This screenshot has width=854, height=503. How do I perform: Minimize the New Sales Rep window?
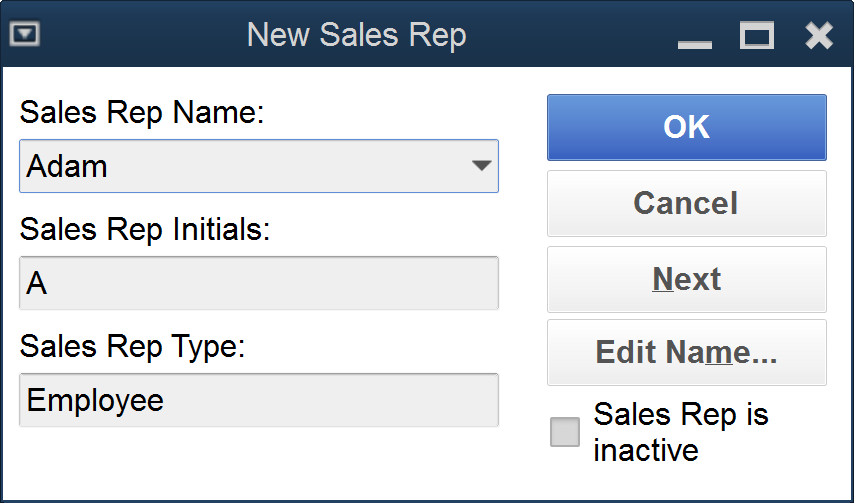[x=694, y=38]
